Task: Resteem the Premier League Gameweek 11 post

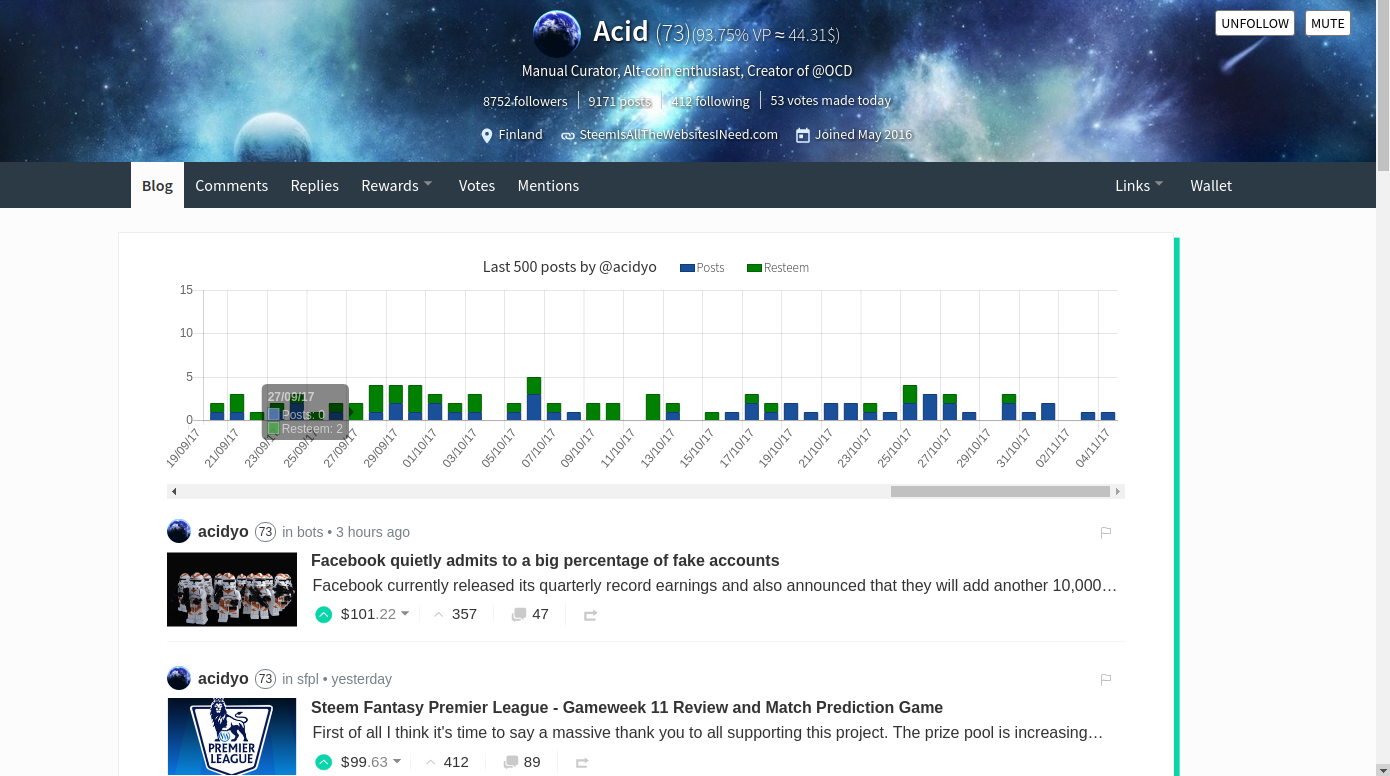Action: [x=582, y=763]
